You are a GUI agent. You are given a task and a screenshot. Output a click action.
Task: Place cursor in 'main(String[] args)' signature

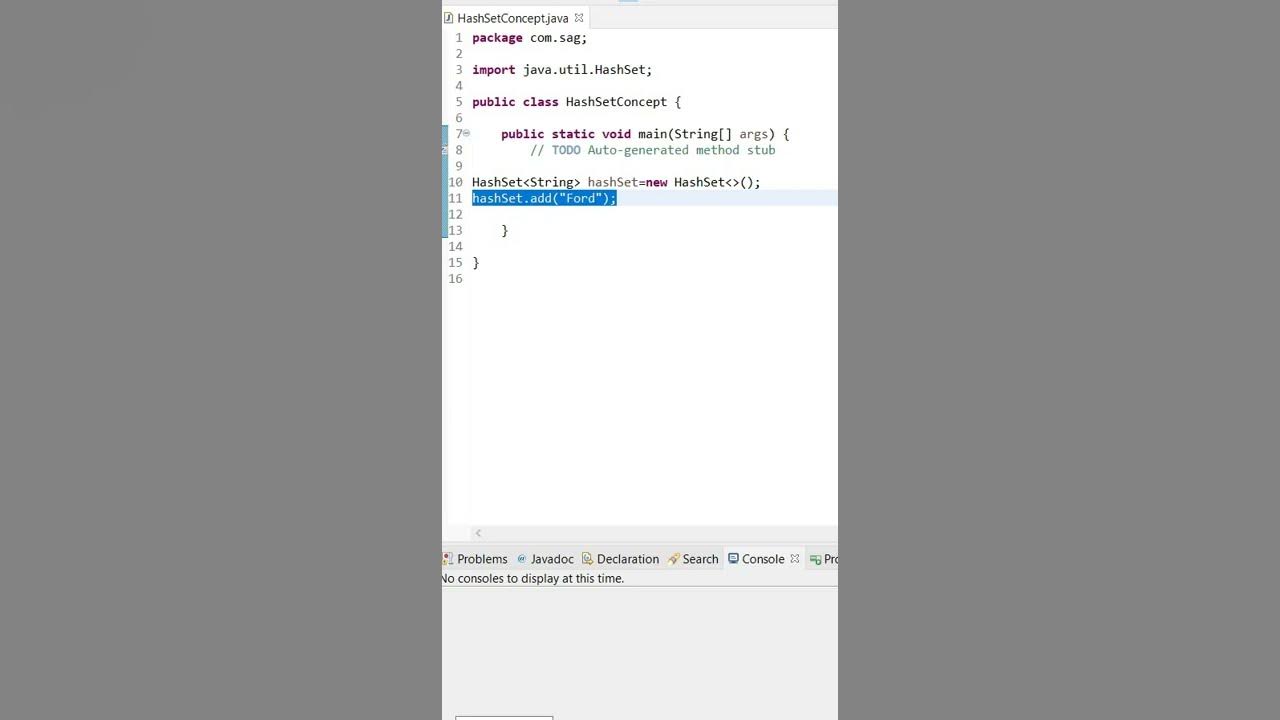click(x=706, y=134)
